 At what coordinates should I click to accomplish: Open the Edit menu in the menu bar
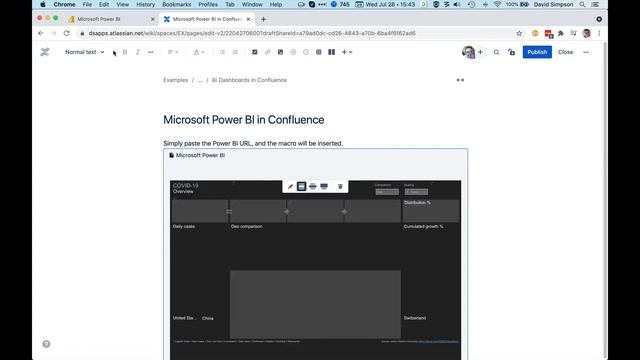tap(104, 4)
